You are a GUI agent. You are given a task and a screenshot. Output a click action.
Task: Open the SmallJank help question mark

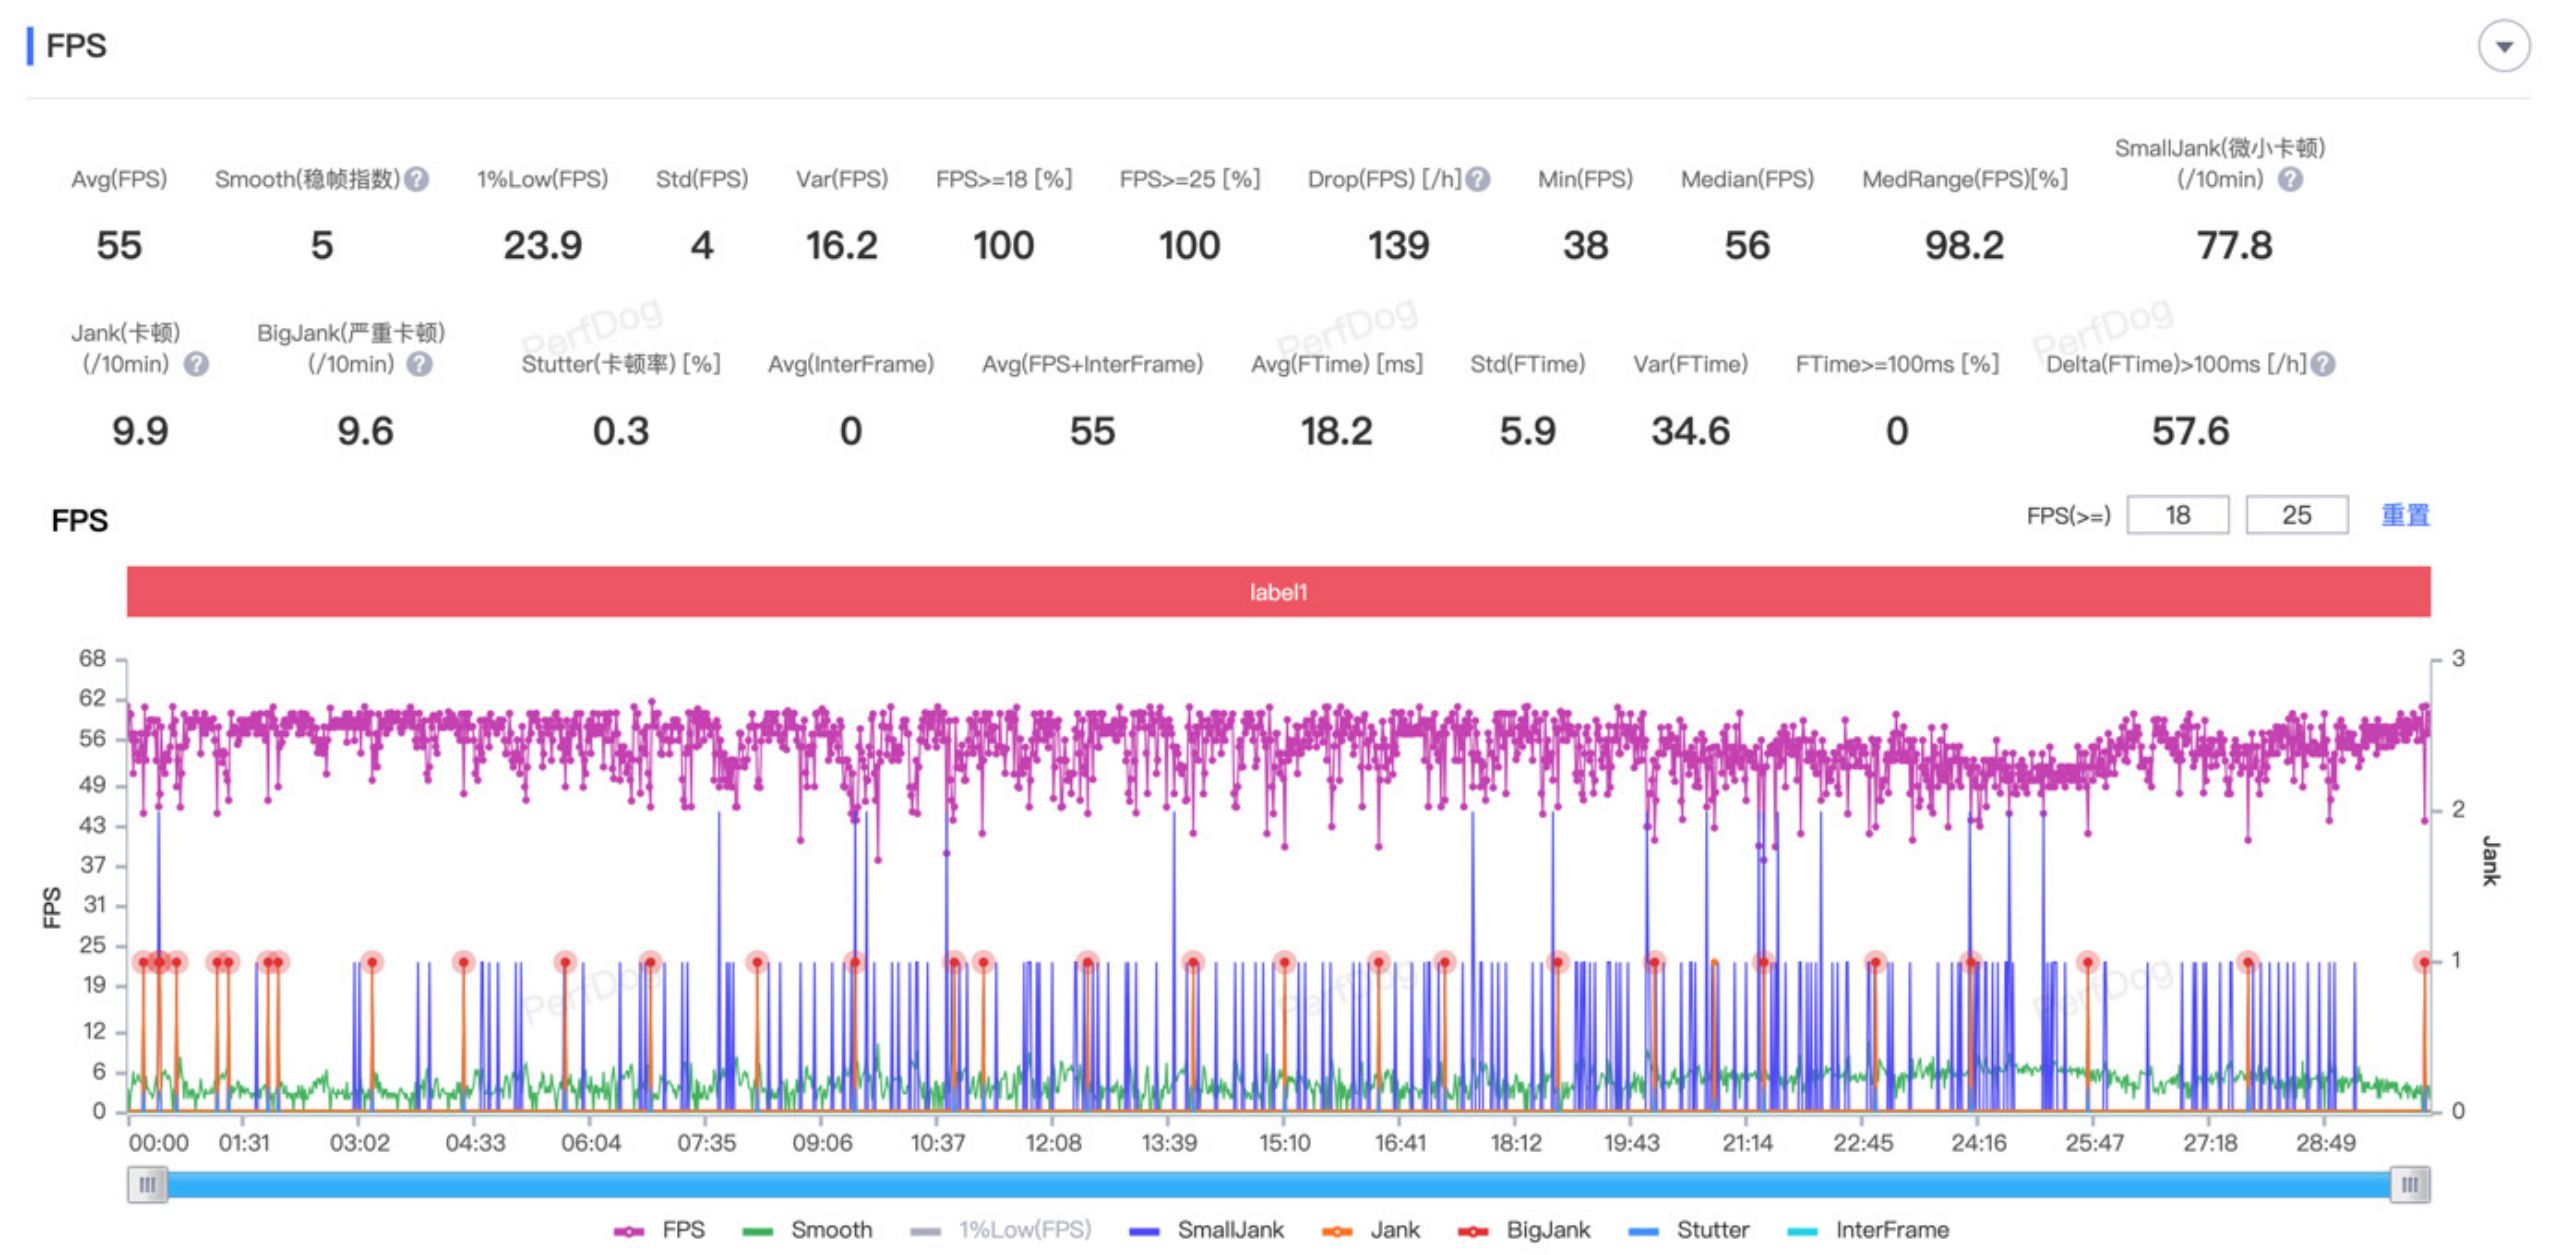coord(2290,180)
